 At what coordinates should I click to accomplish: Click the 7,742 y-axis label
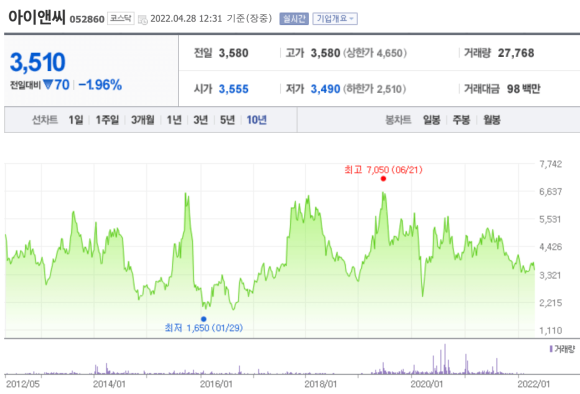[551, 164]
